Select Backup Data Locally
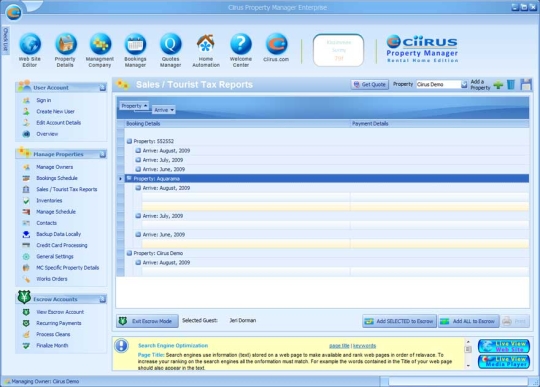The width and height of the screenshot is (540, 387). point(59,234)
